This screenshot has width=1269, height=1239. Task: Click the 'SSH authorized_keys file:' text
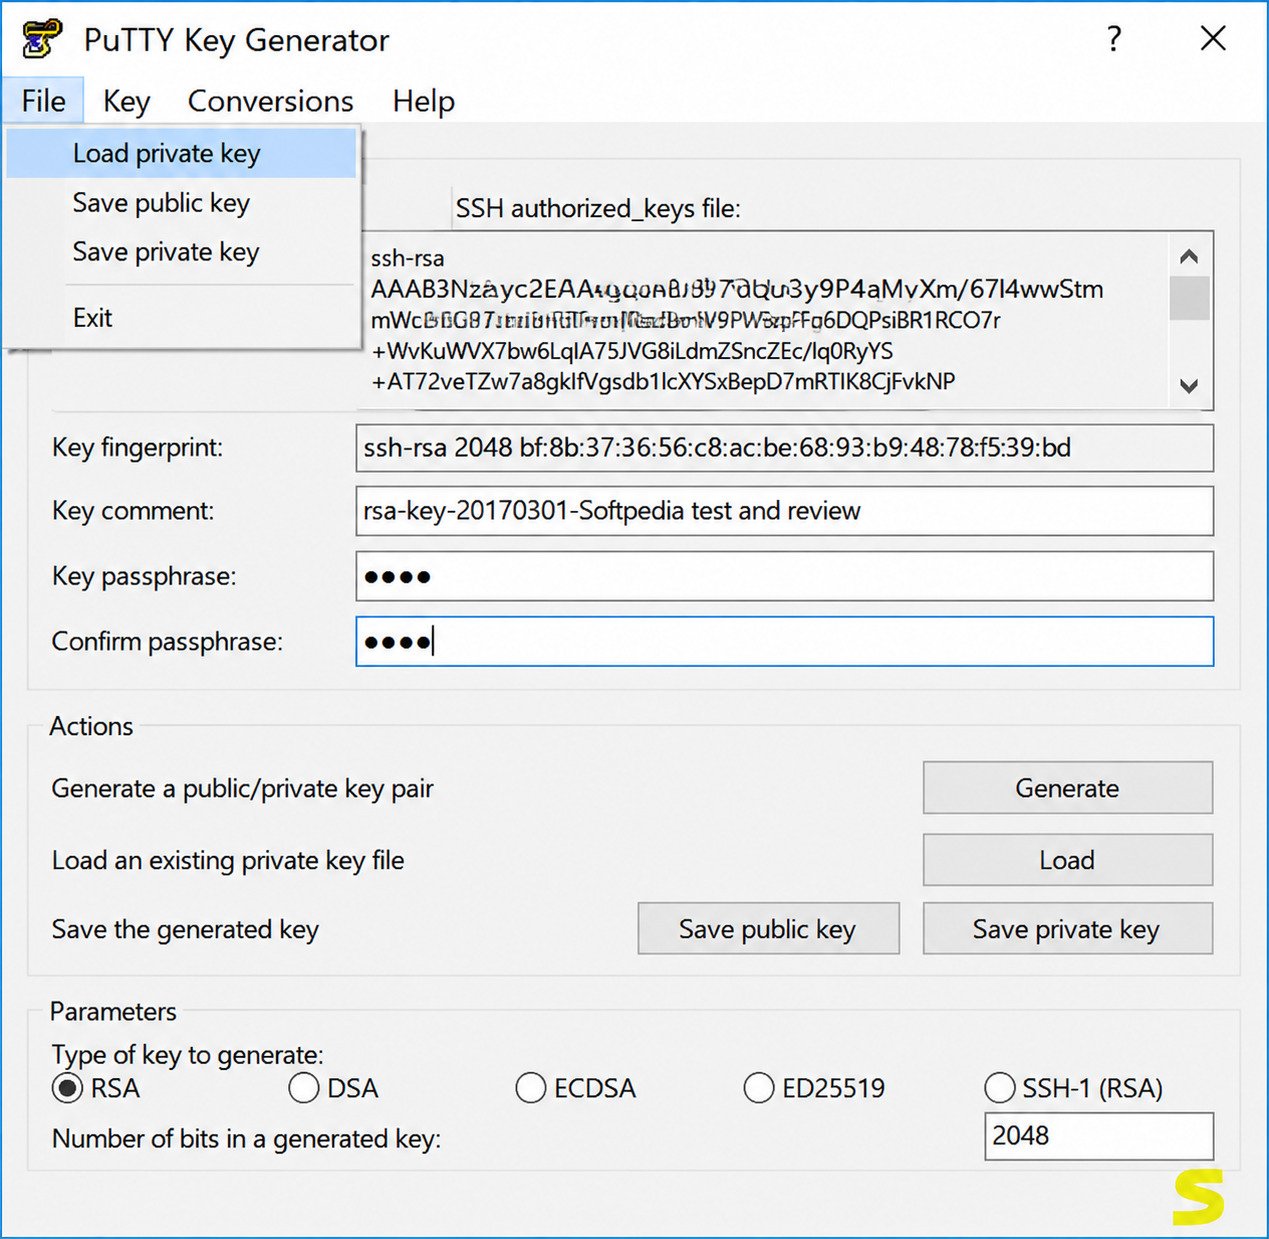coord(598,209)
